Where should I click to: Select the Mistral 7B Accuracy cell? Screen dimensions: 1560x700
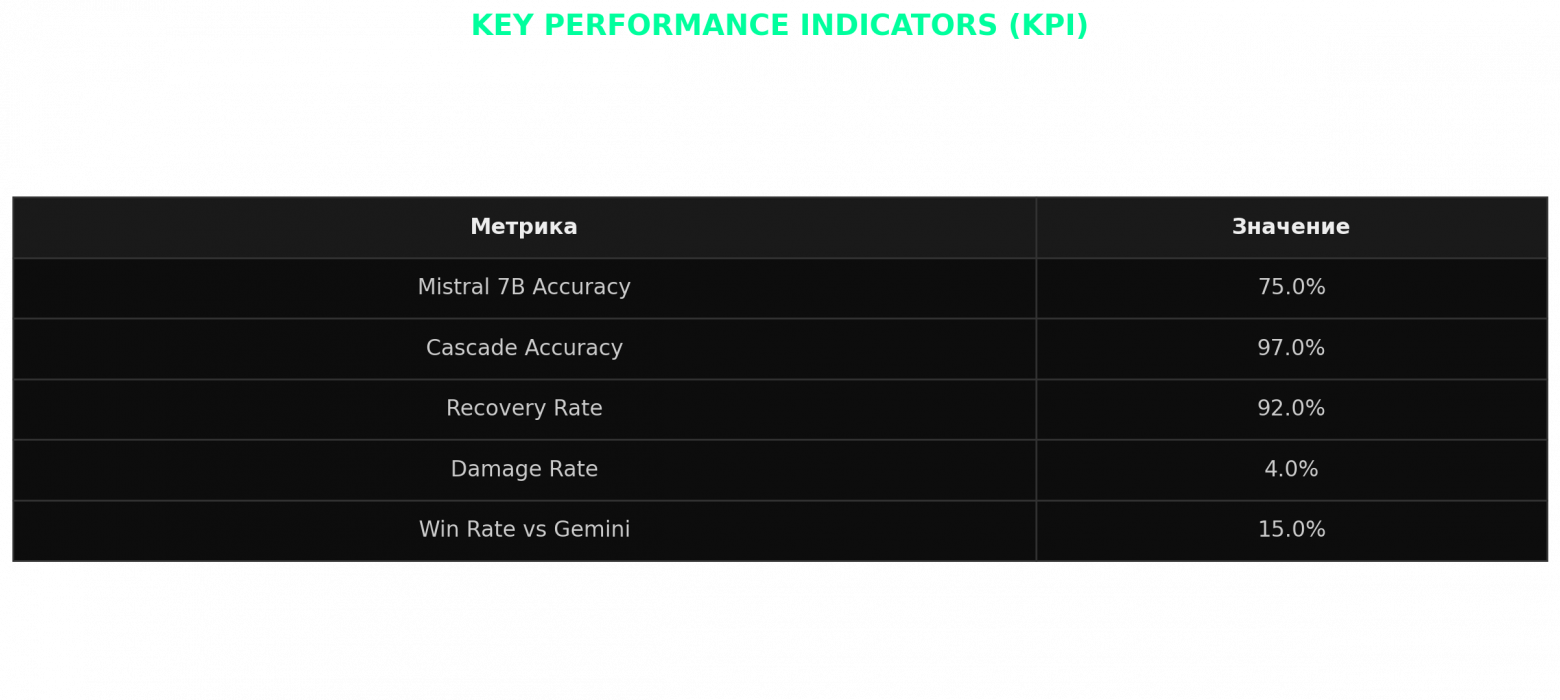click(524, 288)
